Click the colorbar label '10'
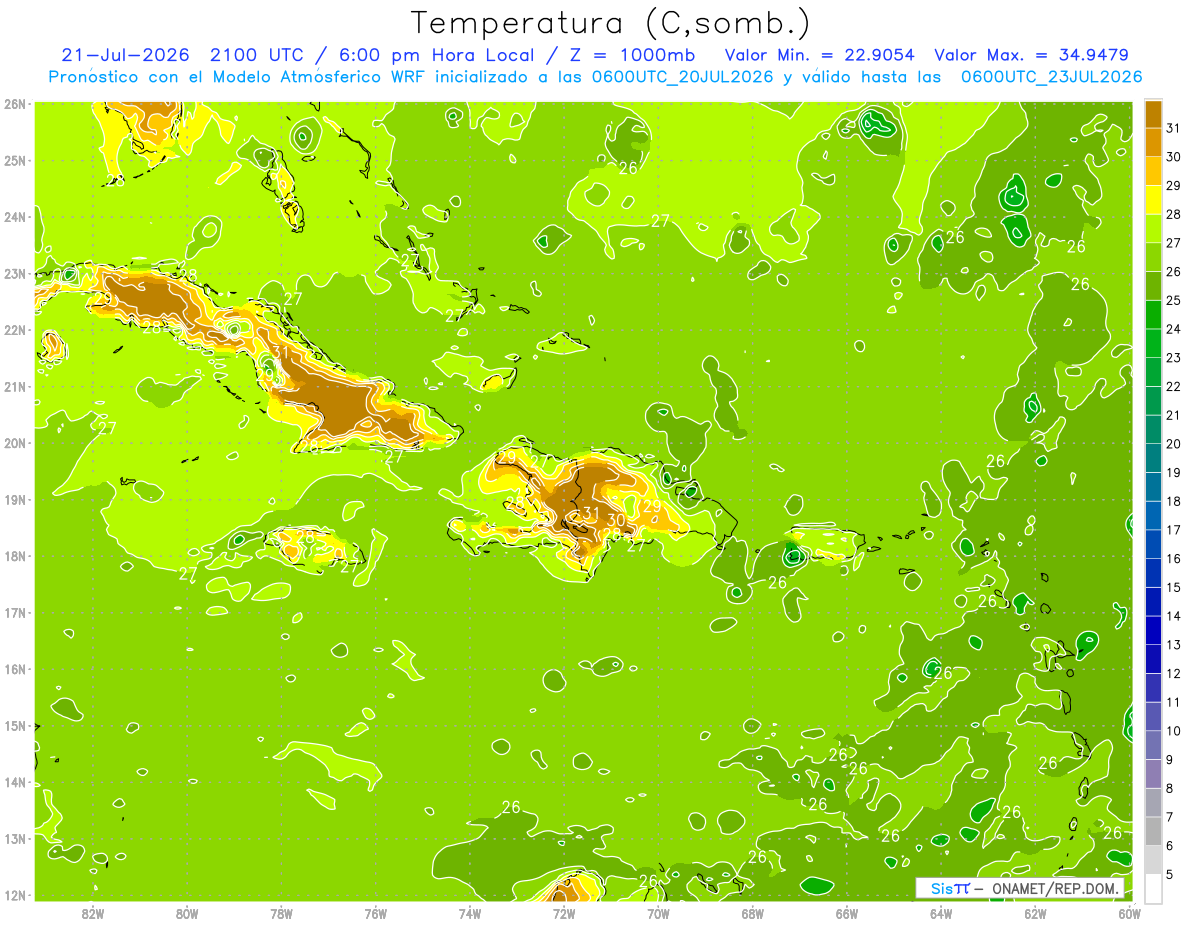Screen dimensions: 1200x927 coord(1174,731)
